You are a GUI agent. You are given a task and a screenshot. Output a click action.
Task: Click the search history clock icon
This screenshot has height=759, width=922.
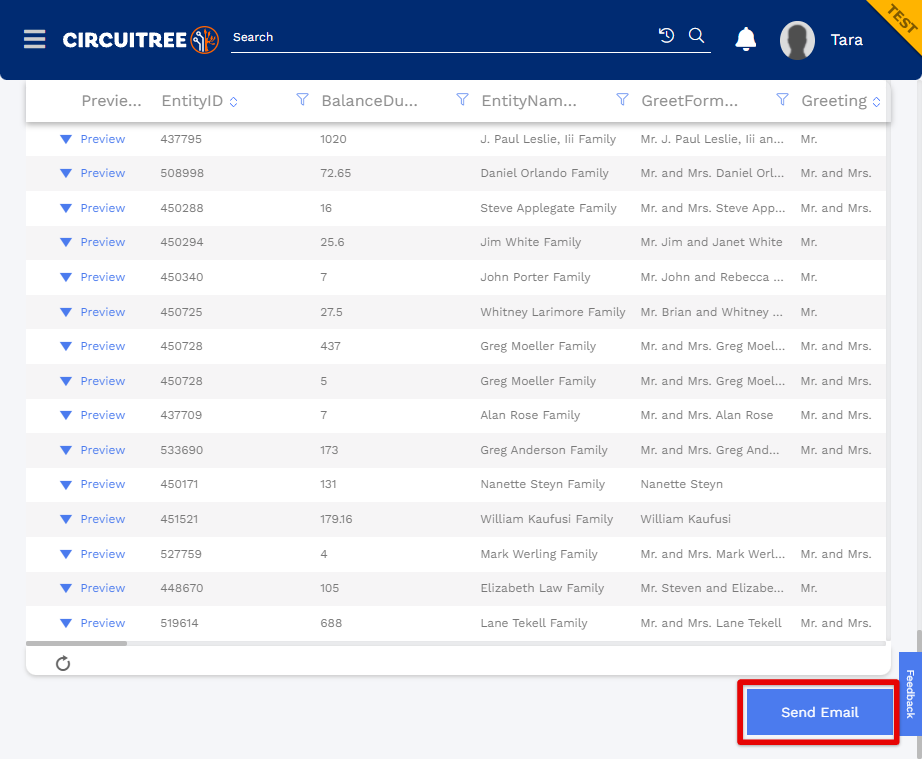tap(666, 36)
